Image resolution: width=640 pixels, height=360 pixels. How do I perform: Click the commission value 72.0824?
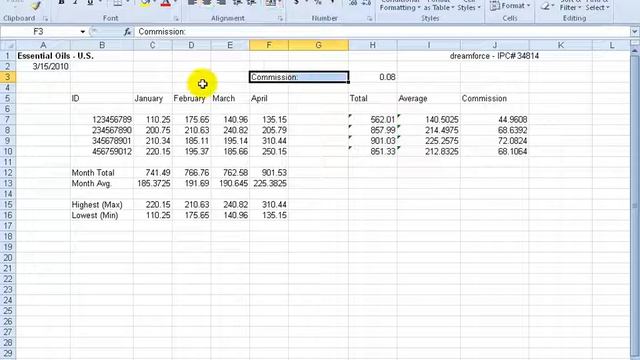tap(495, 141)
